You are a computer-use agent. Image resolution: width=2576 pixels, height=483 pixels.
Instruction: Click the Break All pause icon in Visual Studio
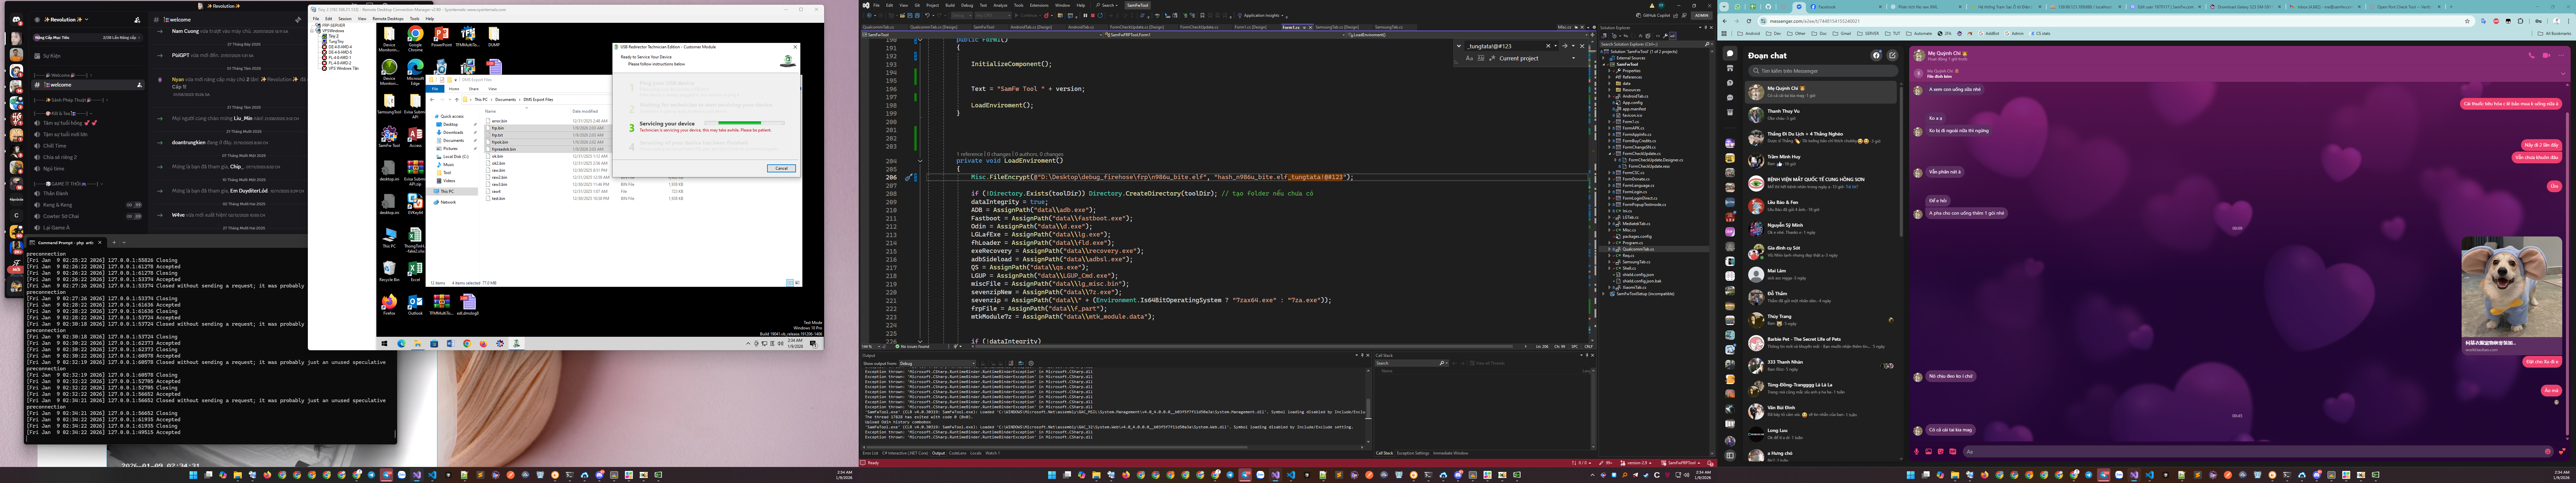coord(1086,15)
